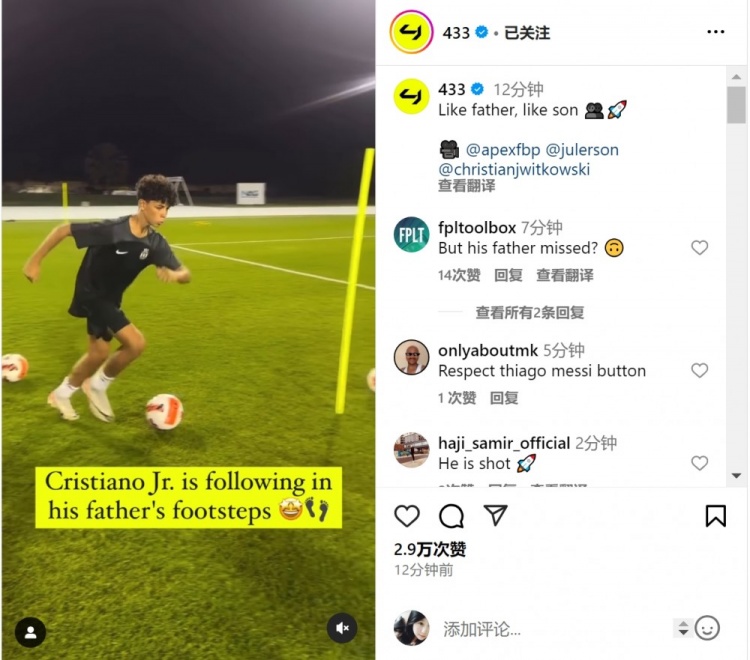Show tagged people icon on video
The height and width of the screenshot is (660, 750).
[31, 632]
